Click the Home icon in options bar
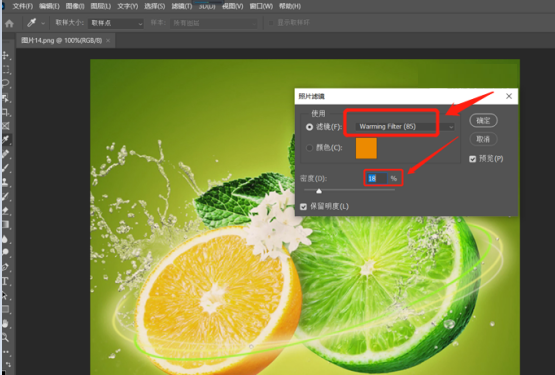Screen dimensions: 555x375 coord(9,23)
